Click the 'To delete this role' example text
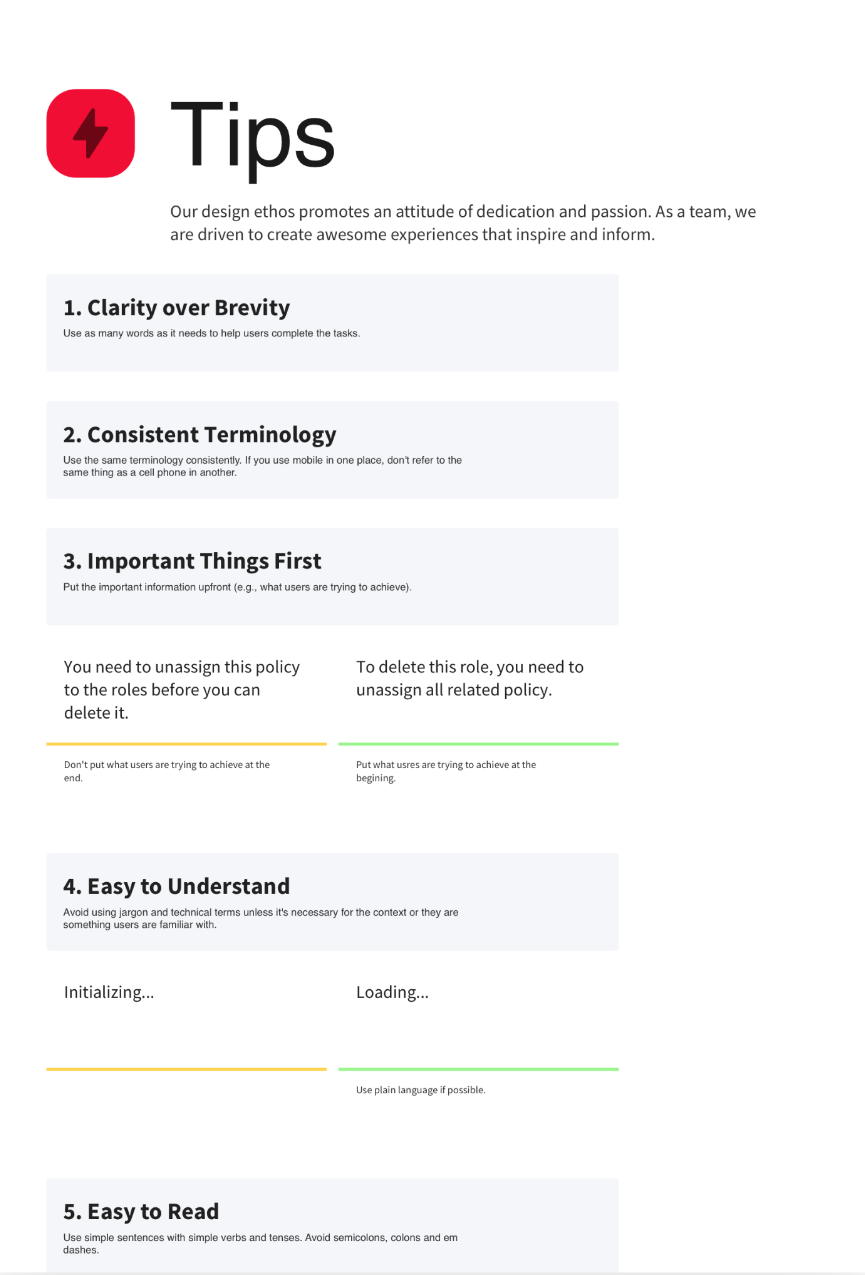This screenshot has width=865, height=1275. click(x=470, y=678)
